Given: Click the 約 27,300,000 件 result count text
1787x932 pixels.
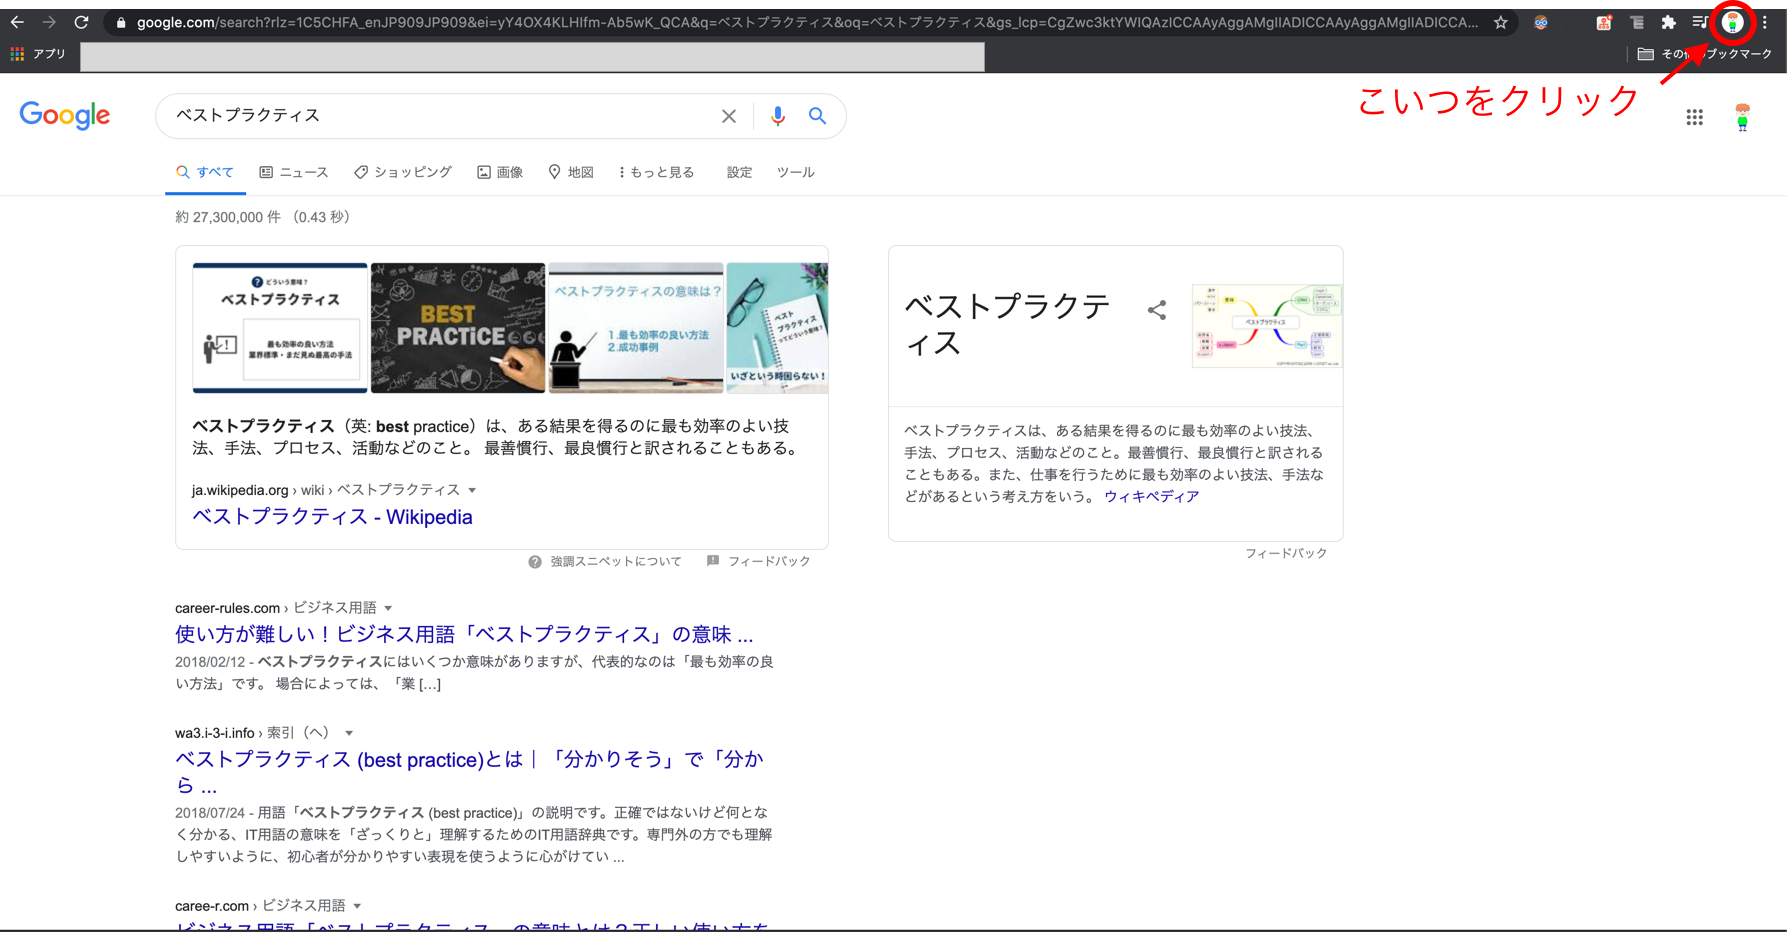Looking at the screenshot, I should 228,217.
